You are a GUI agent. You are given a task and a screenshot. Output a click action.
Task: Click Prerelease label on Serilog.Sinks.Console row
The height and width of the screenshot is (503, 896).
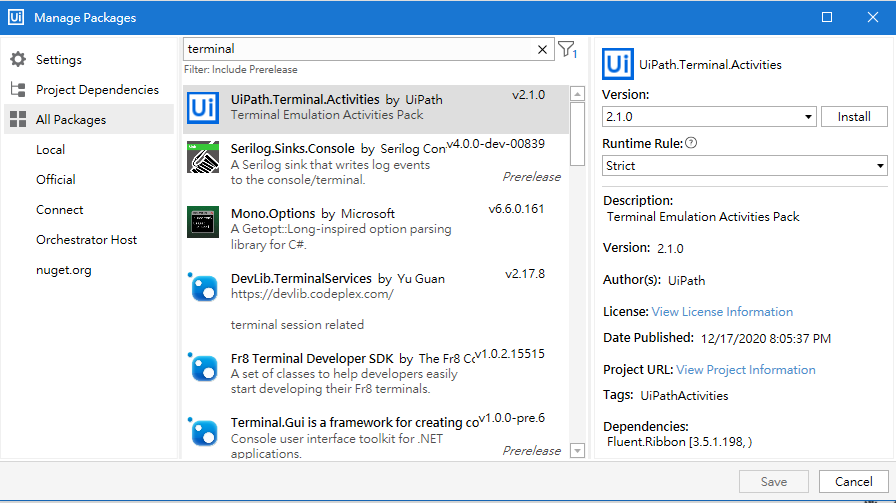pos(531,177)
